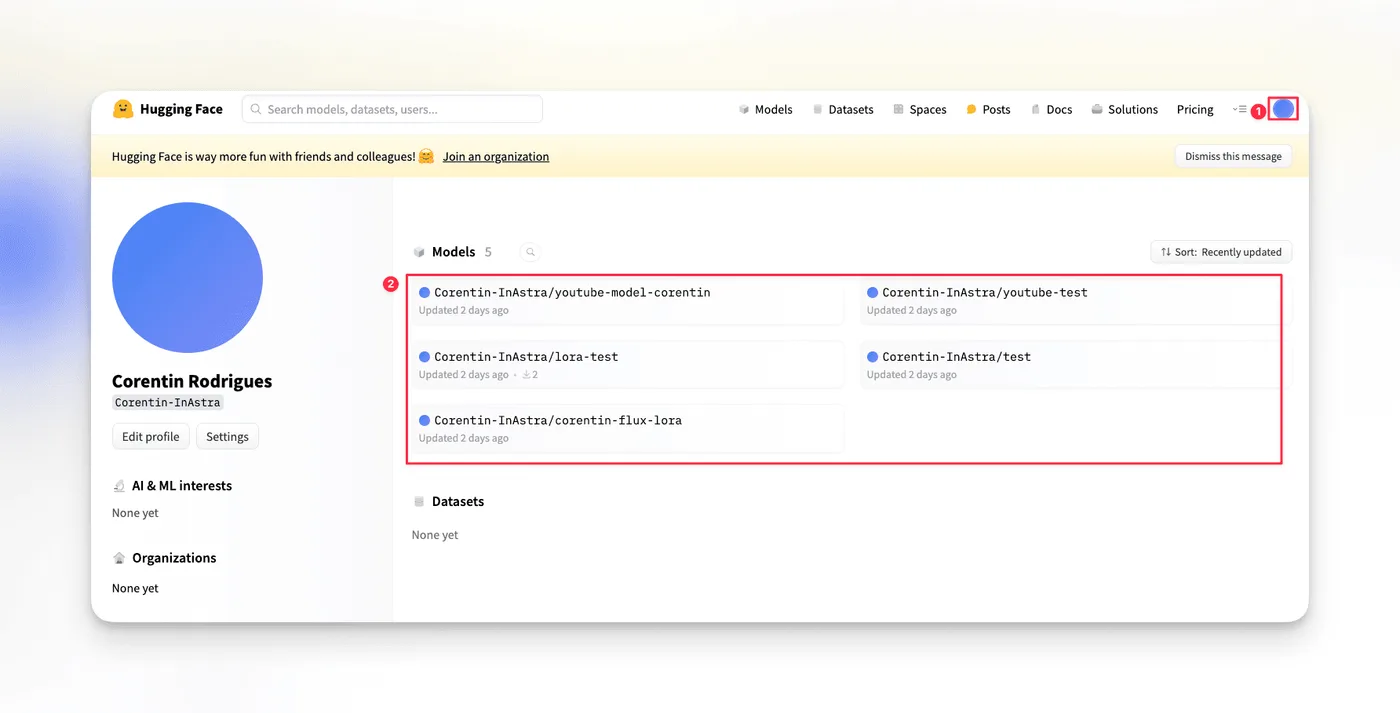Expand the Solutions navigation menu

1125,110
